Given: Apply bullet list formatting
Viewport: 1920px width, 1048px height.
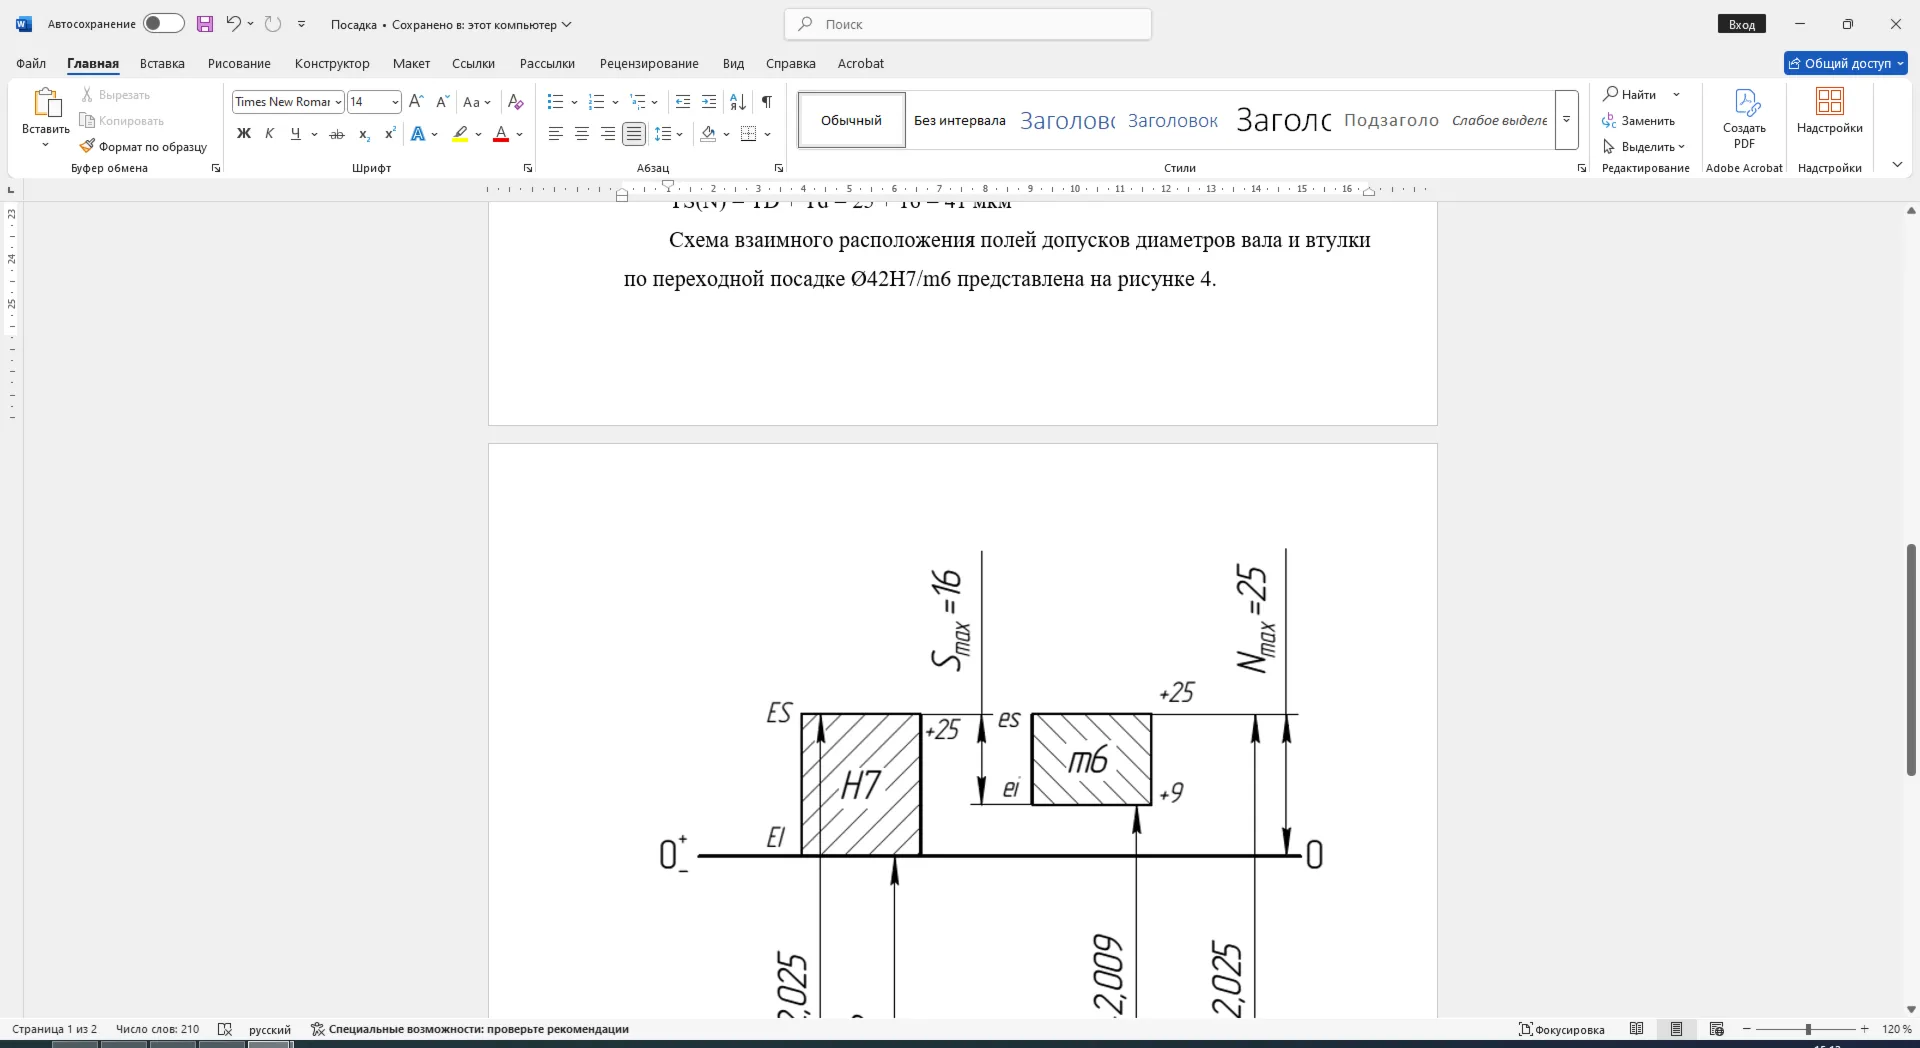Looking at the screenshot, I should [556, 102].
